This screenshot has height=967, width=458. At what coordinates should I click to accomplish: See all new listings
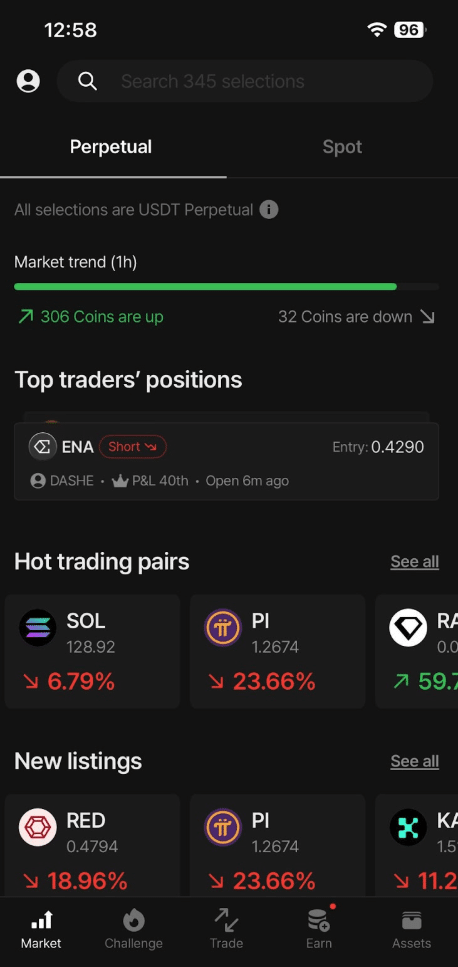pyautogui.click(x=415, y=762)
